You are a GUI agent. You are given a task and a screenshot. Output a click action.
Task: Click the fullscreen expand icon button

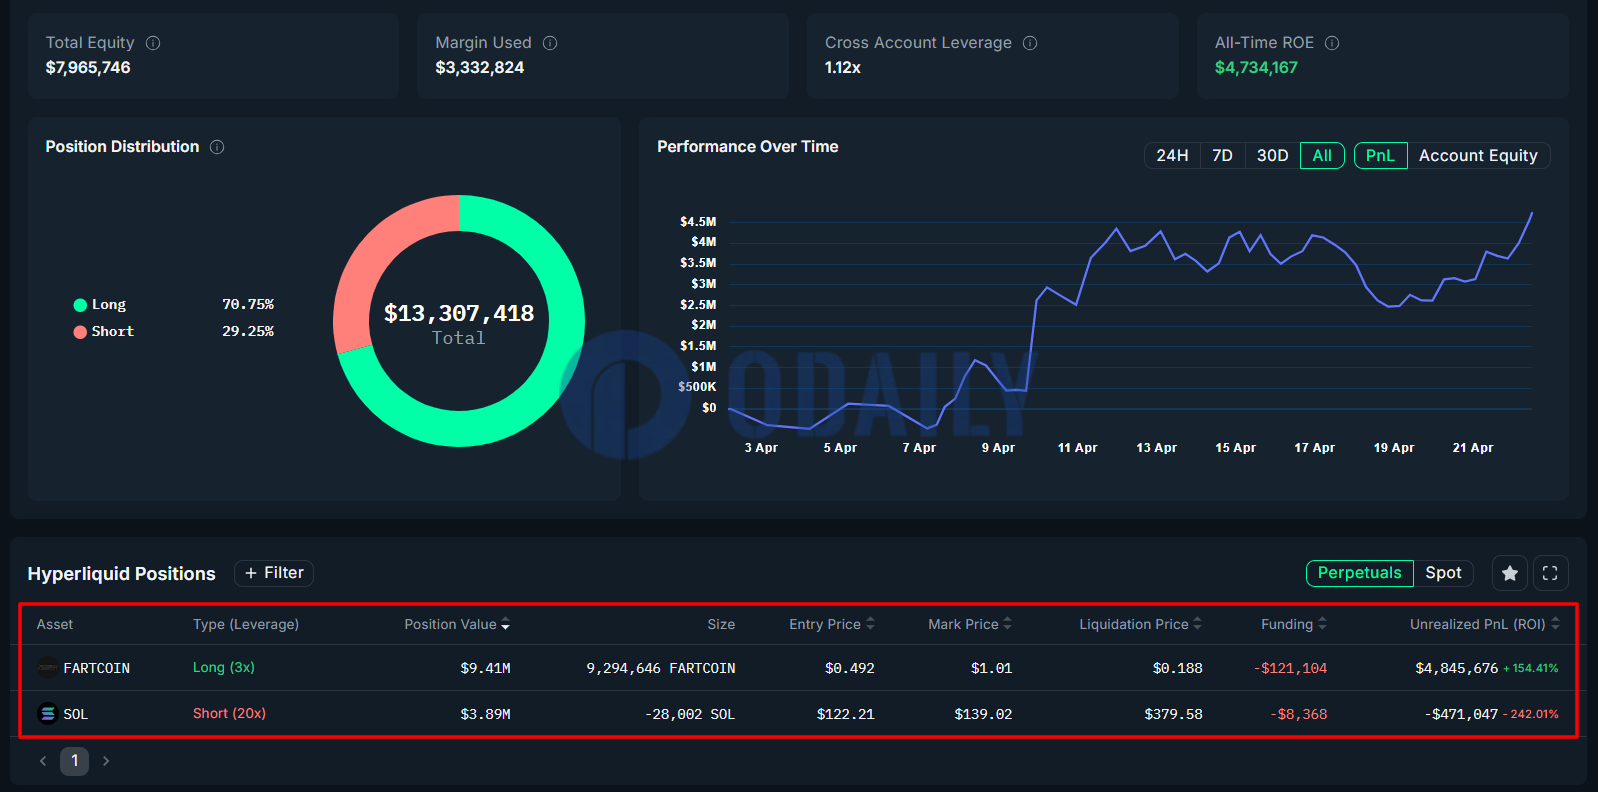coord(1550,573)
